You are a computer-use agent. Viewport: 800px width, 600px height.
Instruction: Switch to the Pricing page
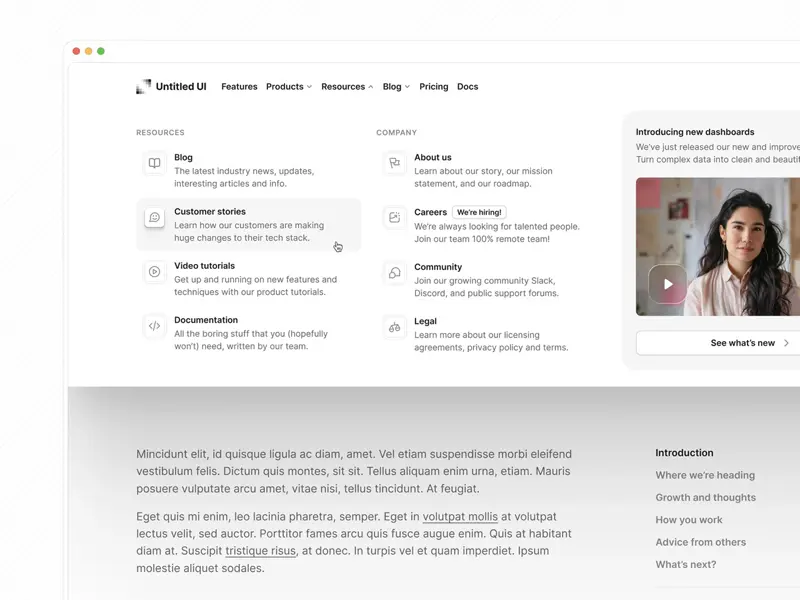click(434, 86)
